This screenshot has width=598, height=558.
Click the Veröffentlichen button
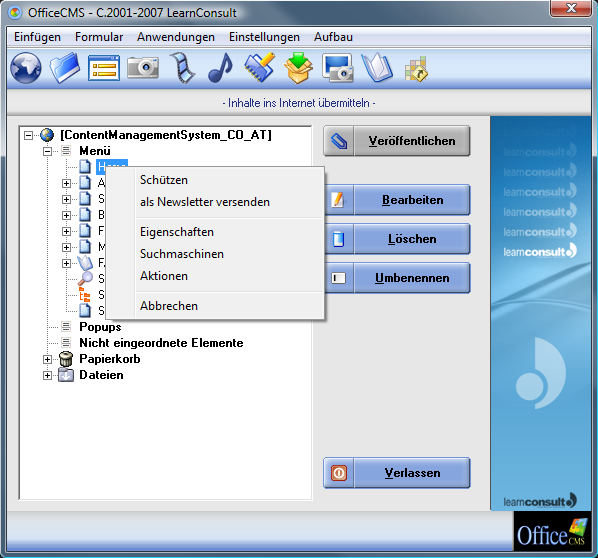[397, 141]
